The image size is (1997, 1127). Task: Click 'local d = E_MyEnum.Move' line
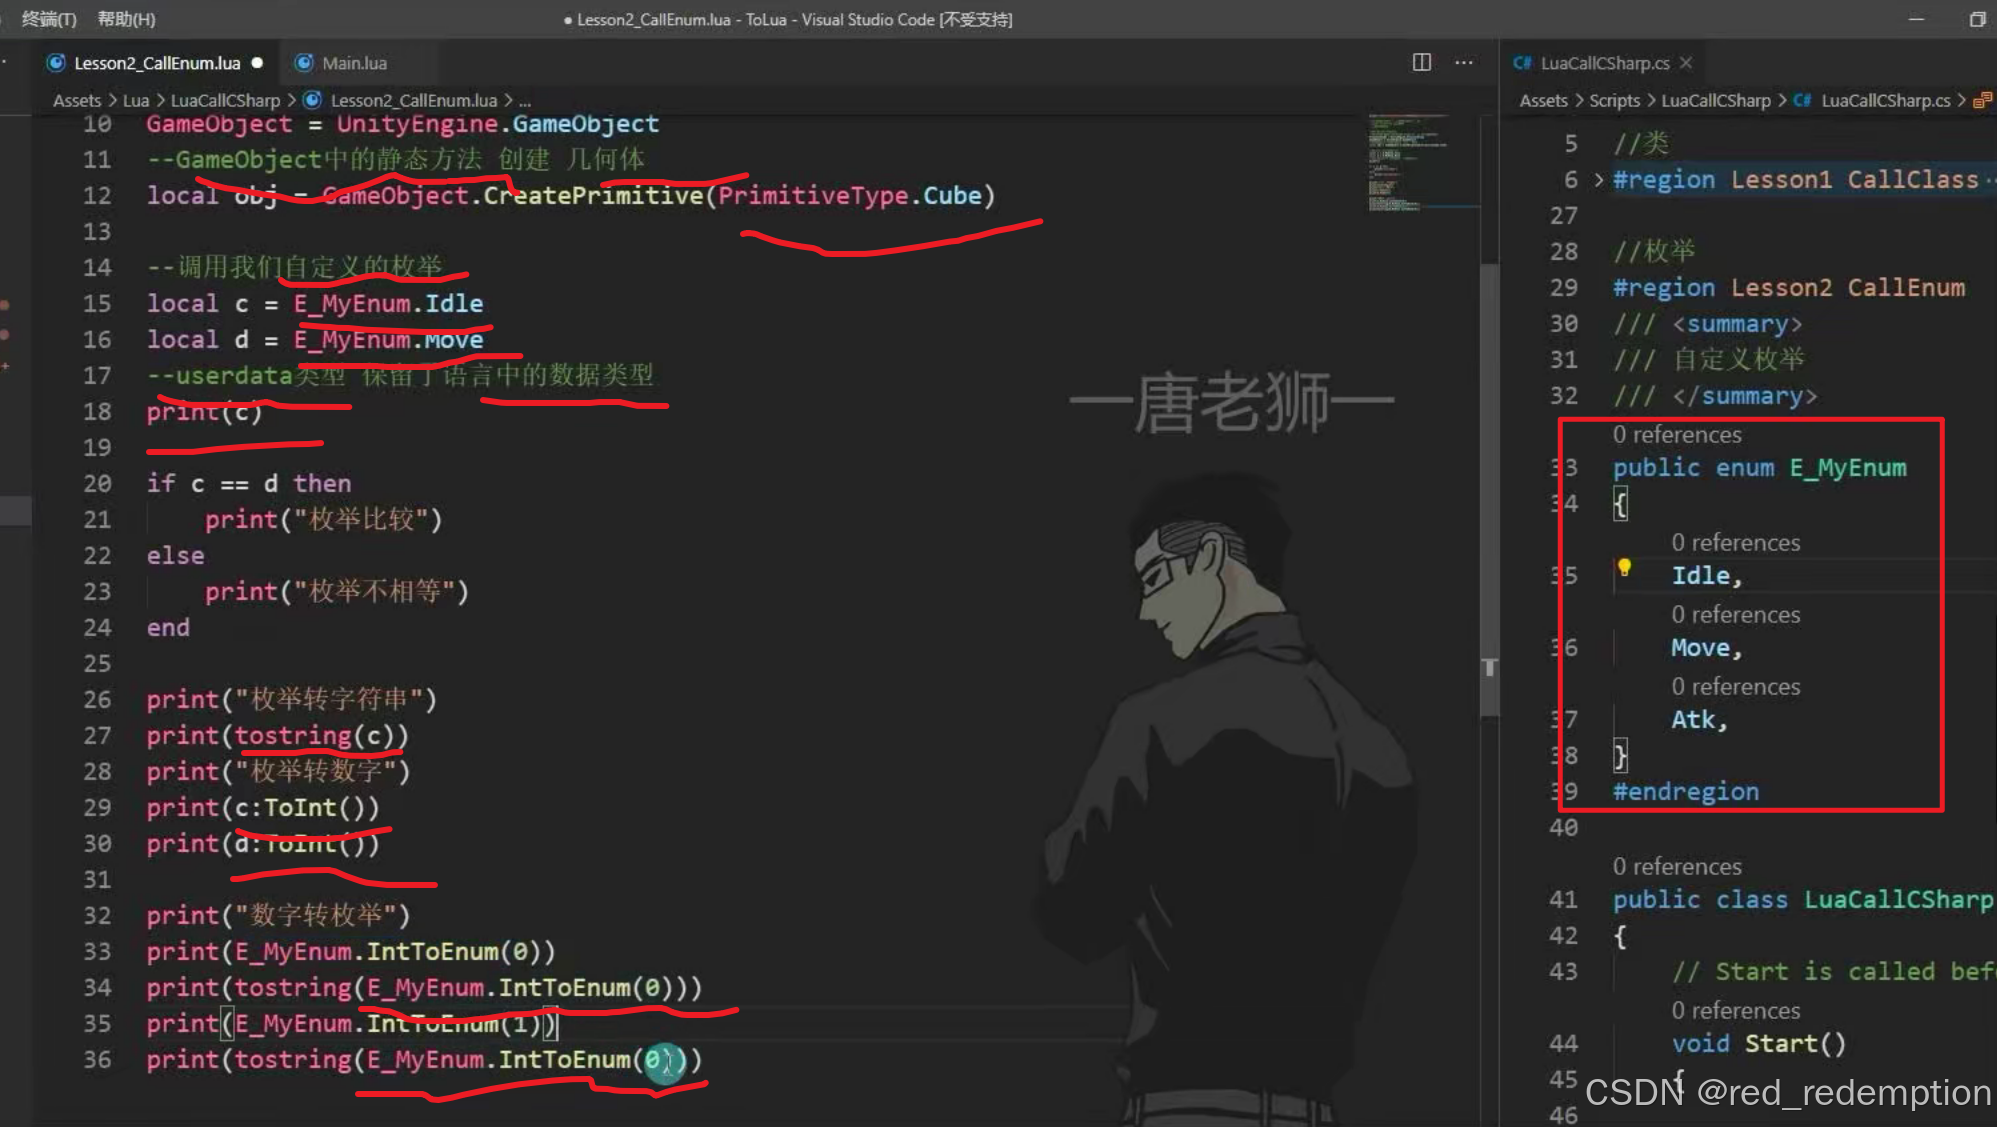(x=315, y=340)
